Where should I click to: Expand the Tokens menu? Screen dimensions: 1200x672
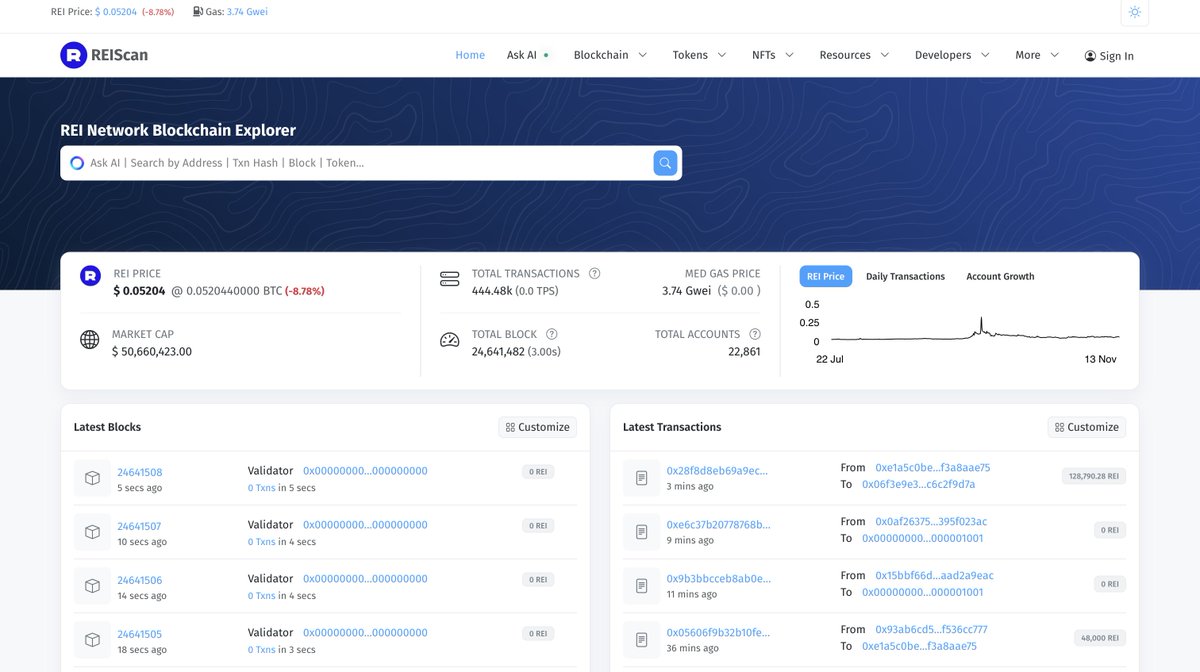699,55
